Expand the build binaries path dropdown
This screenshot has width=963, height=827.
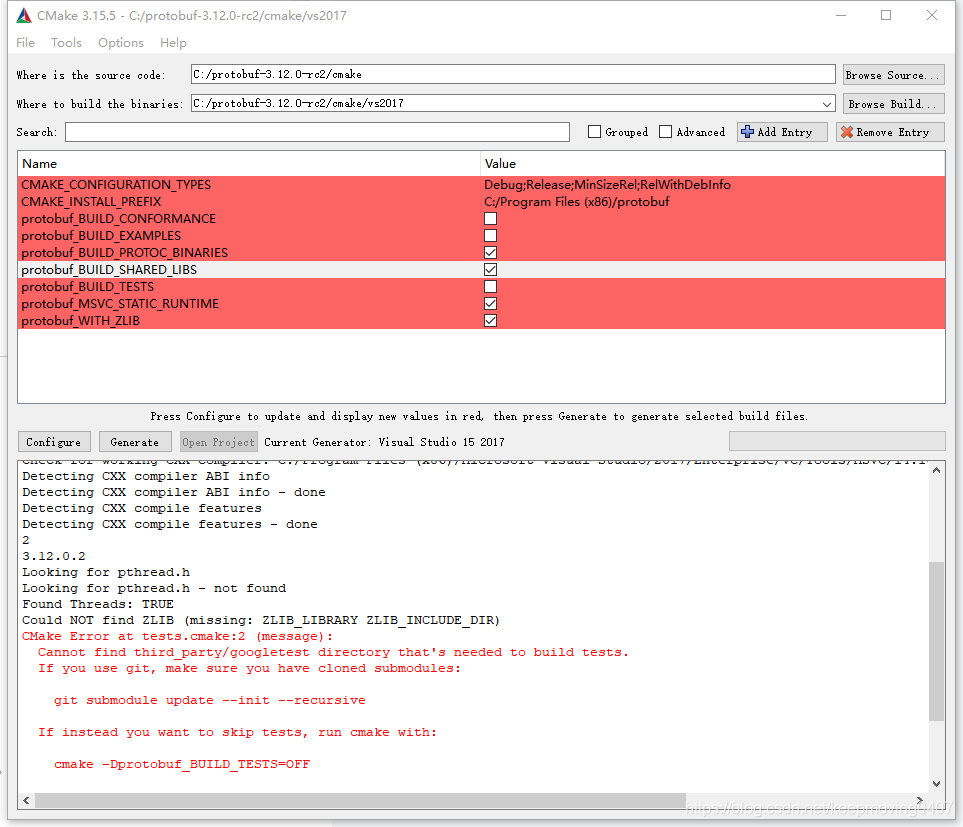827,104
